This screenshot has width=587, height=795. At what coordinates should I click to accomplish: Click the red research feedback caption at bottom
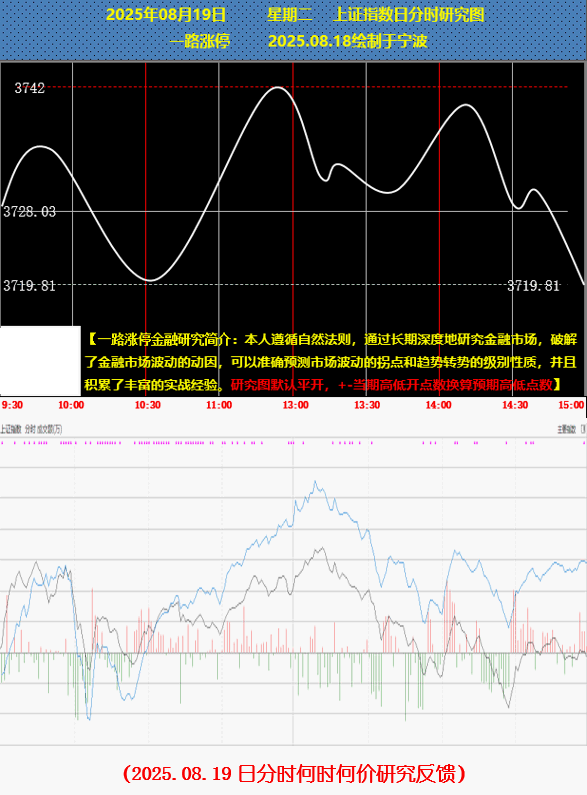tap(294, 774)
